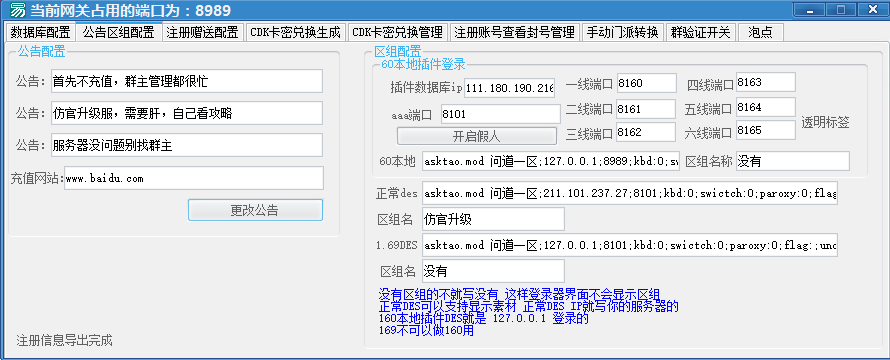
Task: Close the gateway window
Action: 872,10
